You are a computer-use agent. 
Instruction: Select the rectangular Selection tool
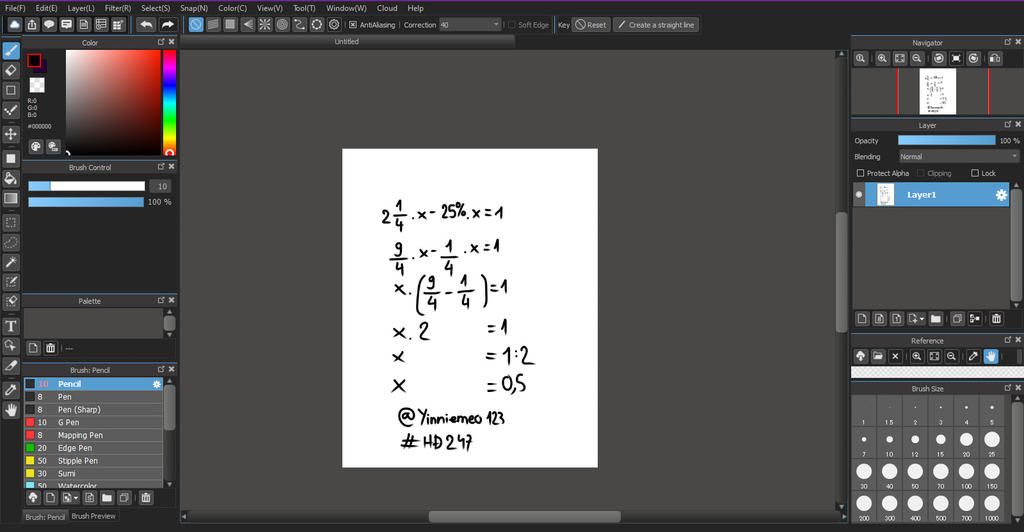point(11,223)
